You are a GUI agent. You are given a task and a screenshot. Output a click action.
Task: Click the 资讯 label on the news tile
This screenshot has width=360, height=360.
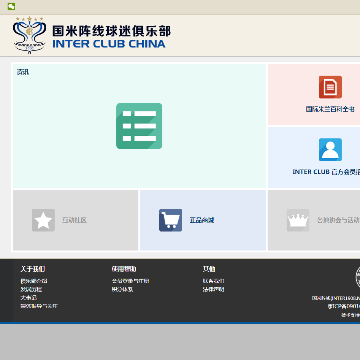click(x=23, y=72)
